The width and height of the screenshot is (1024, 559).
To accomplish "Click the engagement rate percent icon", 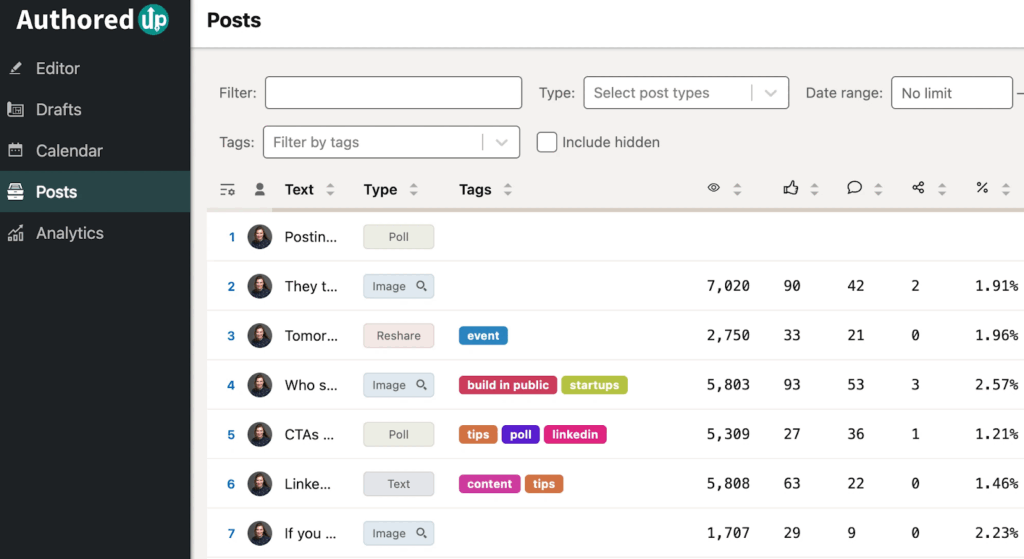I will [x=982, y=188].
